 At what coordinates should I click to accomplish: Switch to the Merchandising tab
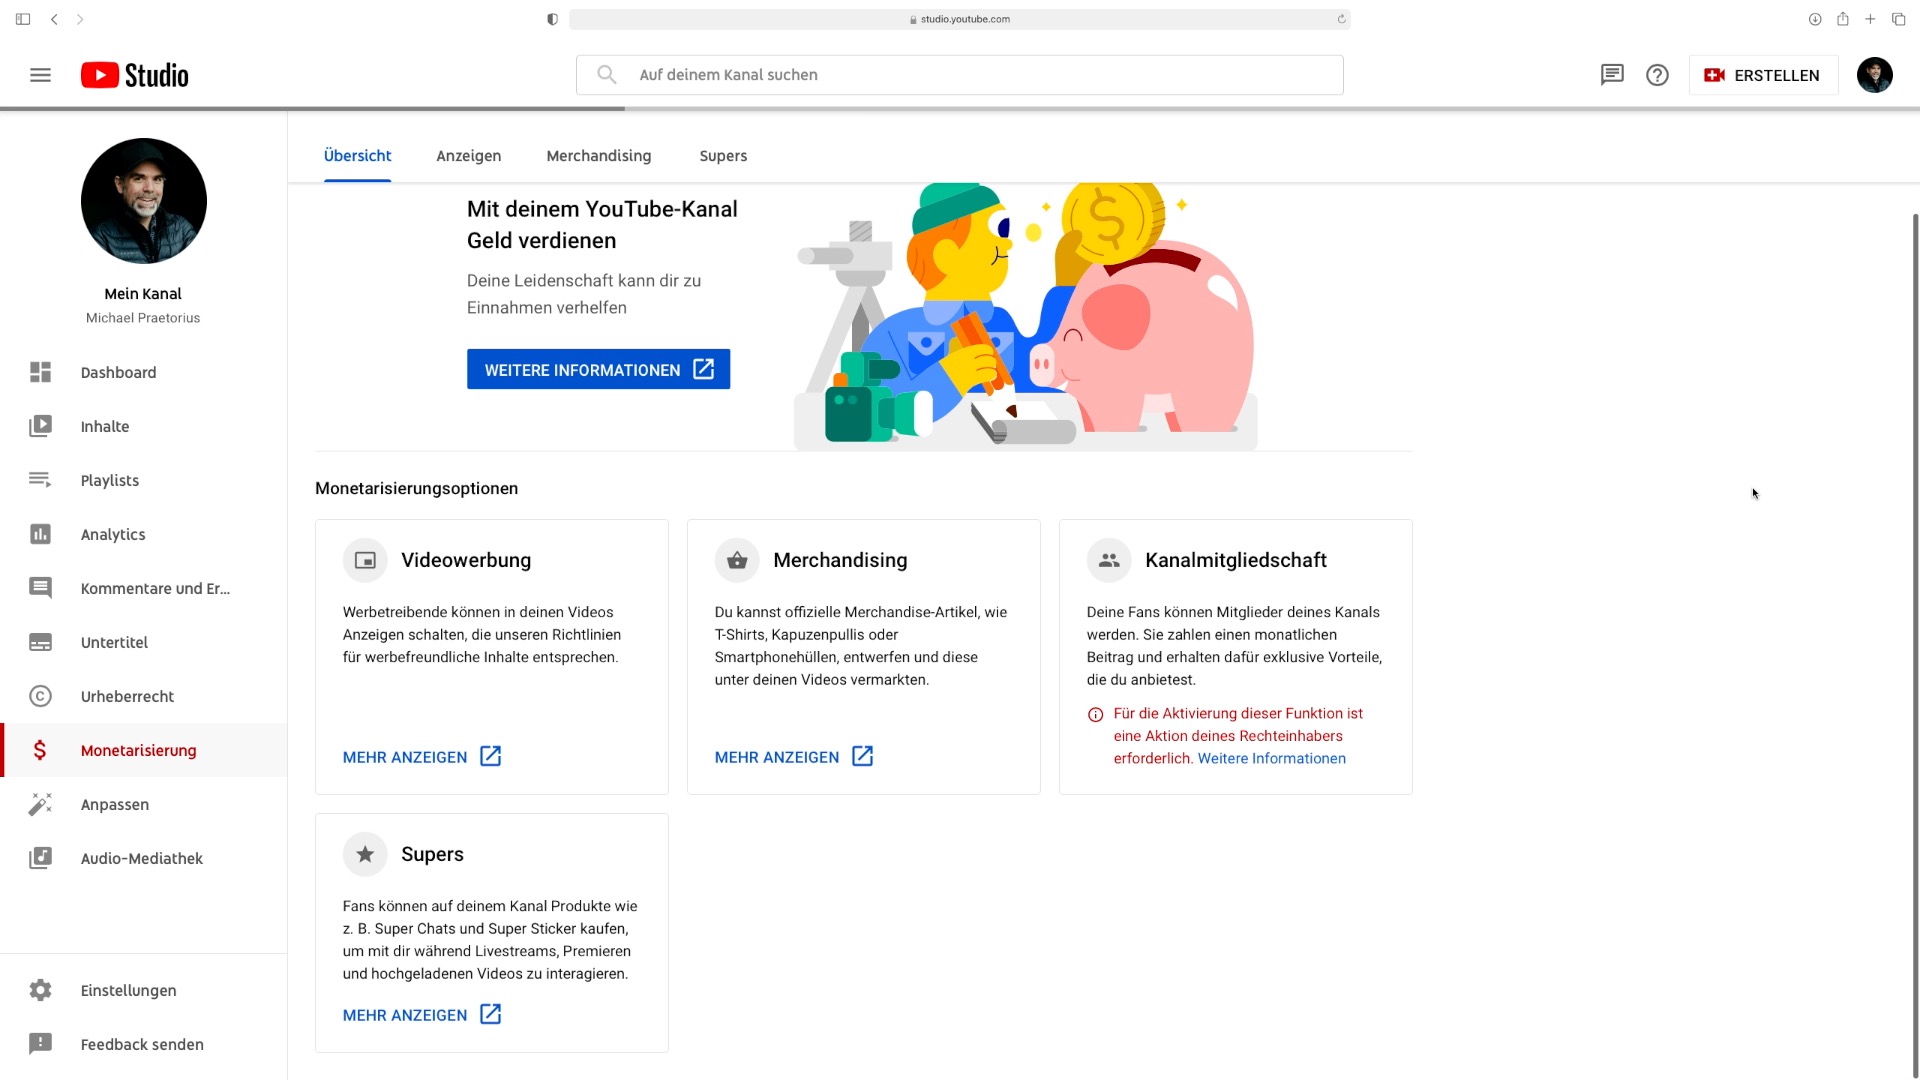coord(599,156)
